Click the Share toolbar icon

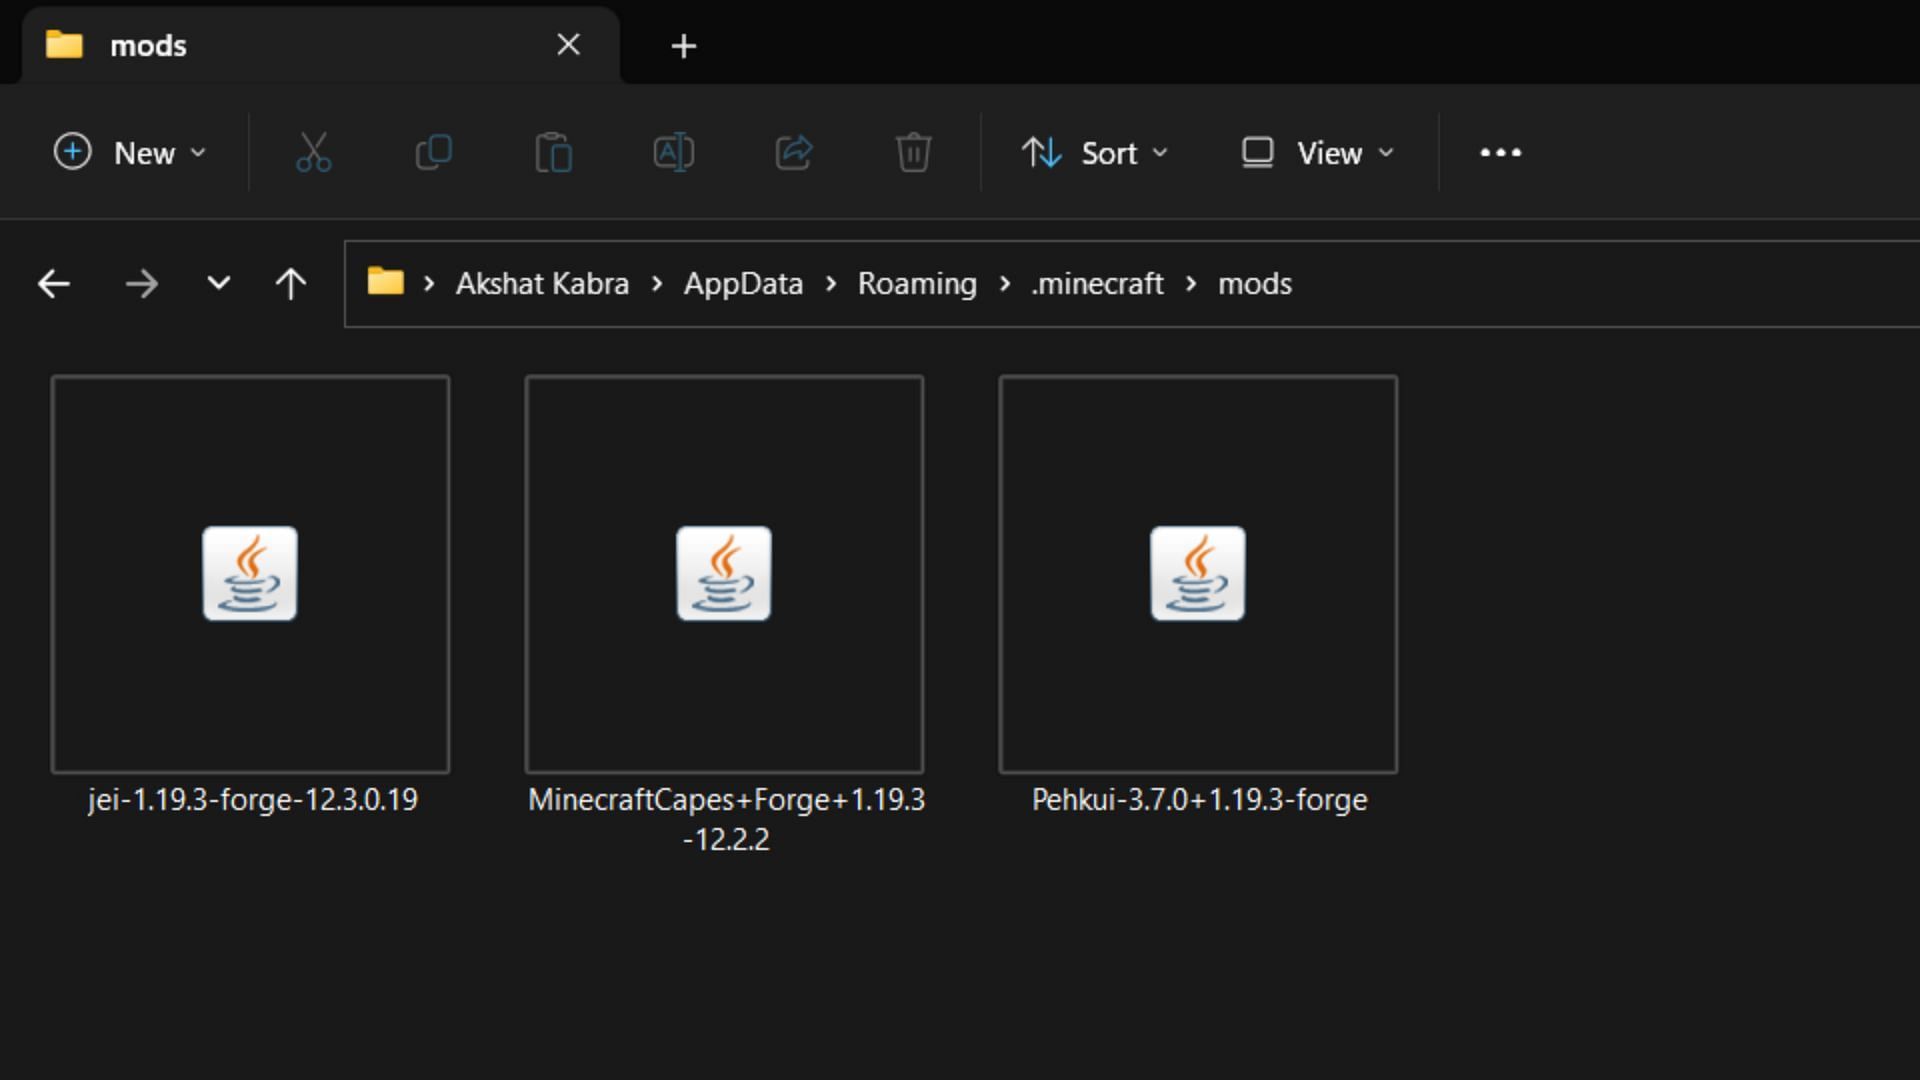[793, 152]
